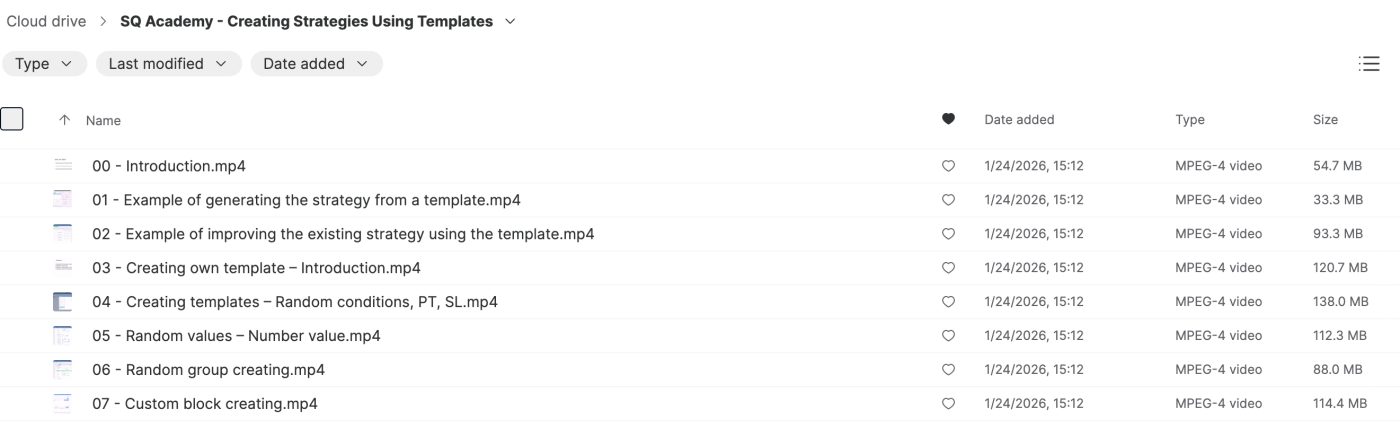Sort by the Date added column header
The height and width of the screenshot is (436, 1400).
click(1019, 120)
